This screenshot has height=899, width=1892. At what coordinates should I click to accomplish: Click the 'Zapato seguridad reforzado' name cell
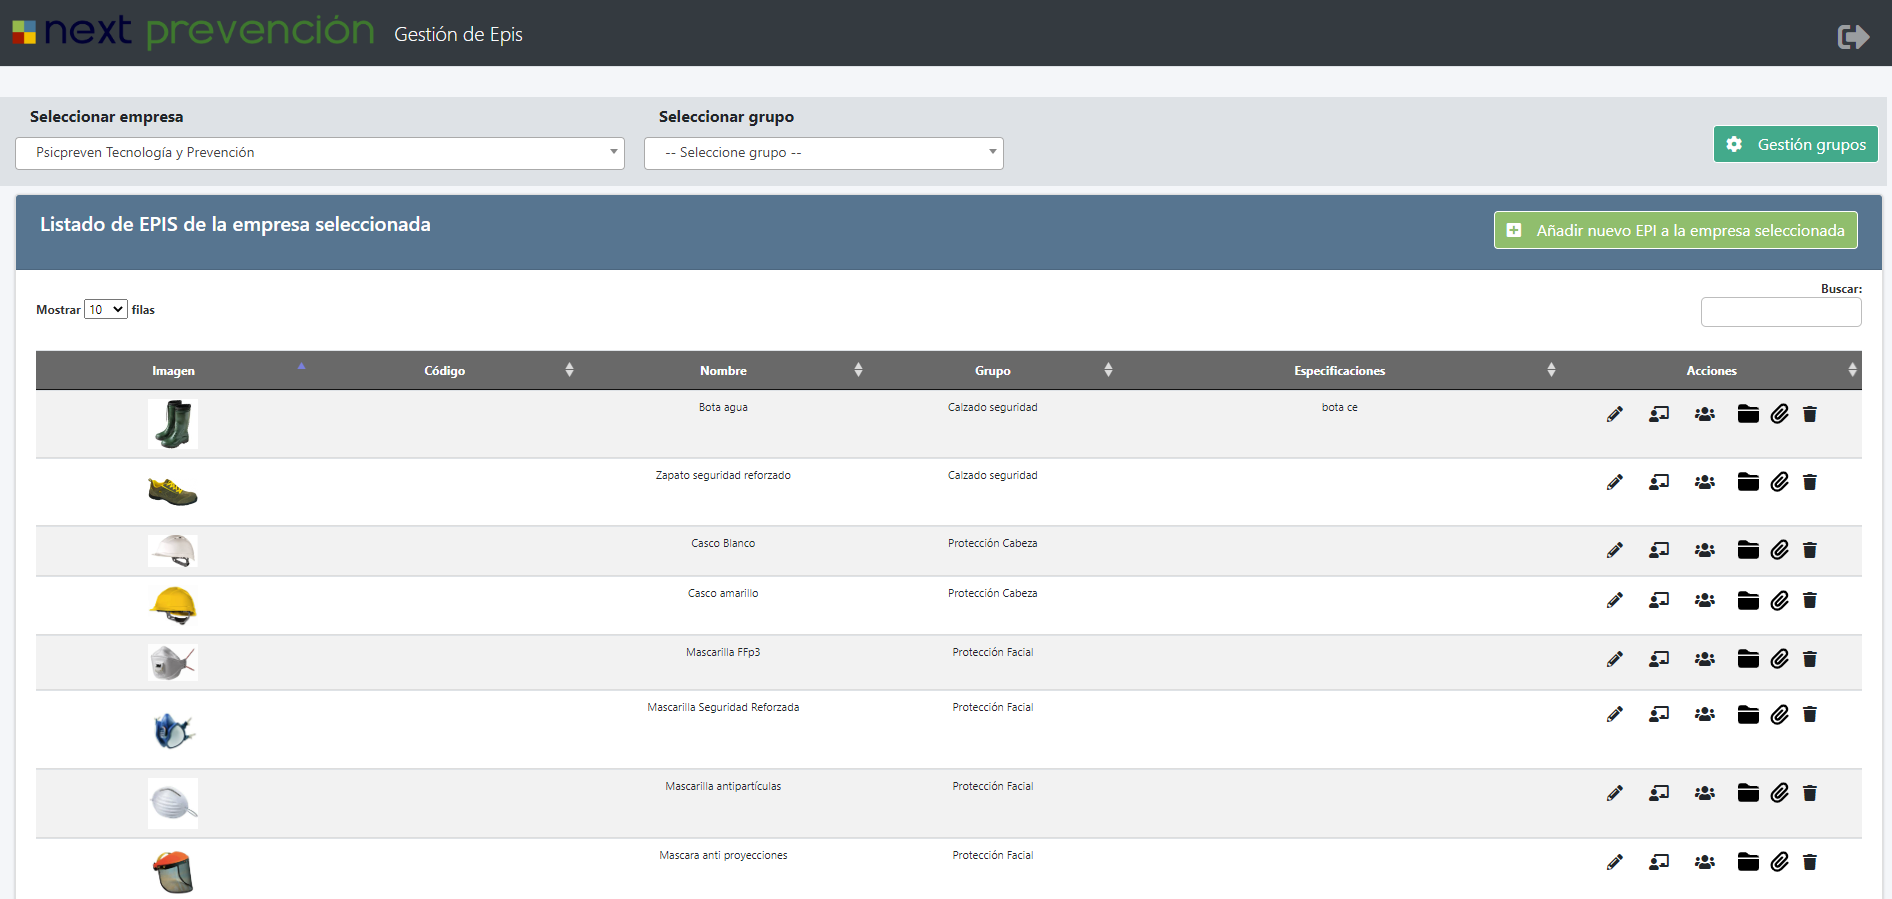coord(723,476)
